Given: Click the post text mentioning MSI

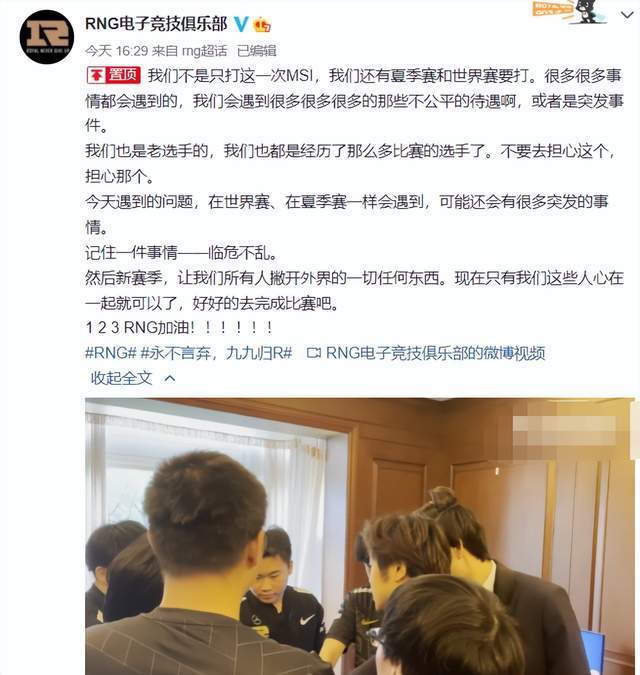Looking at the screenshot, I should pyautogui.click(x=354, y=101).
